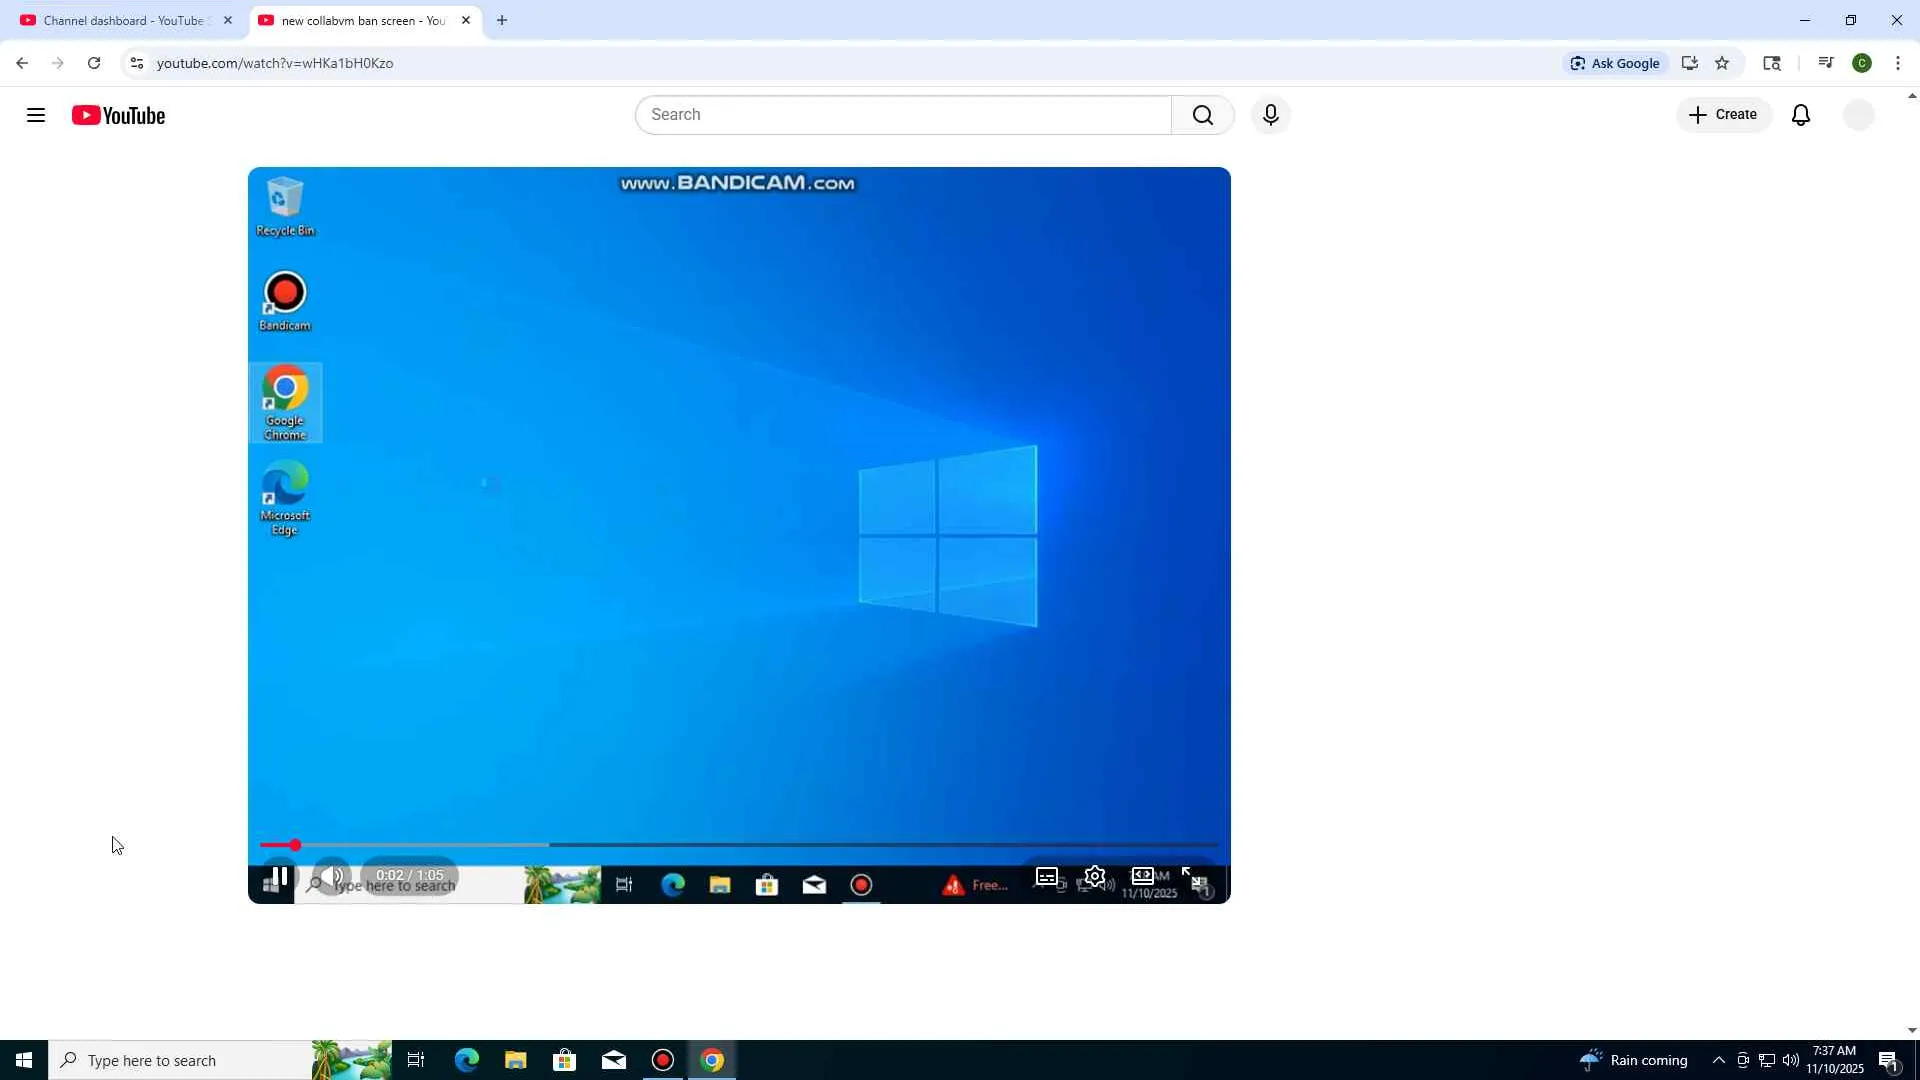Pause the playing video
The width and height of the screenshot is (1920, 1080).
pos(280,877)
